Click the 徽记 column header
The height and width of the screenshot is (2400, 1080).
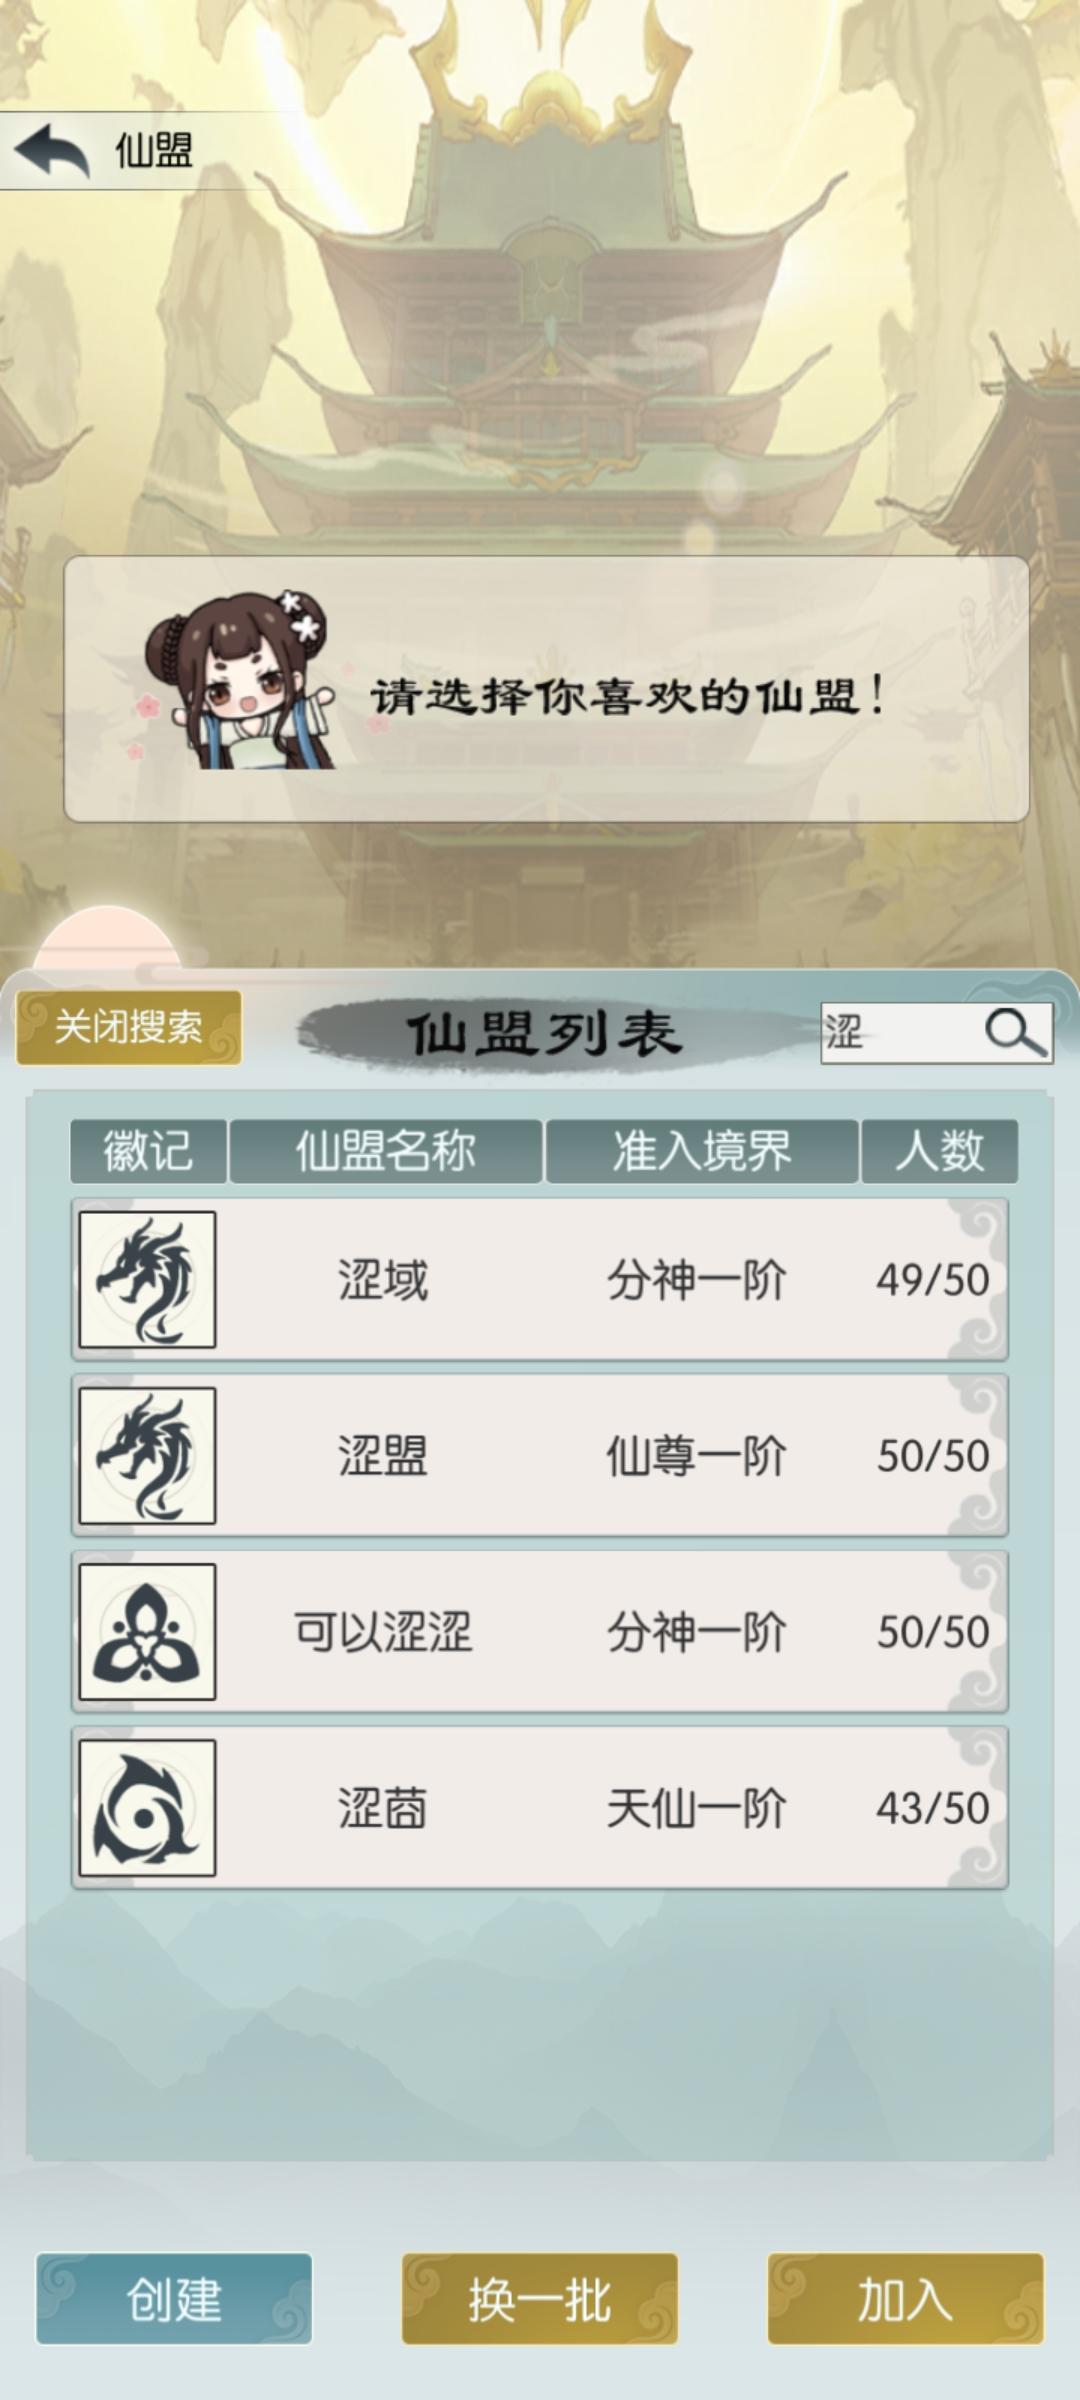pyautogui.click(x=148, y=1151)
